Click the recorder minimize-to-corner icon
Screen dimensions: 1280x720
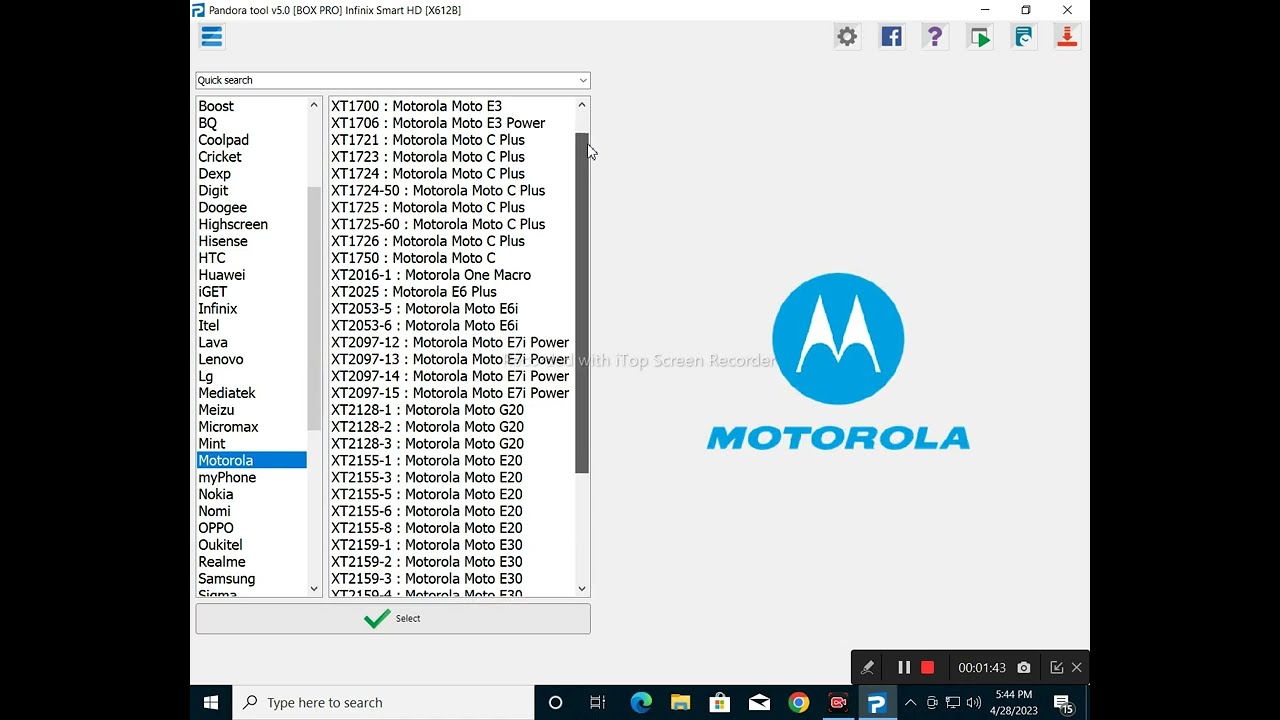pyautogui.click(x=1056, y=667)
